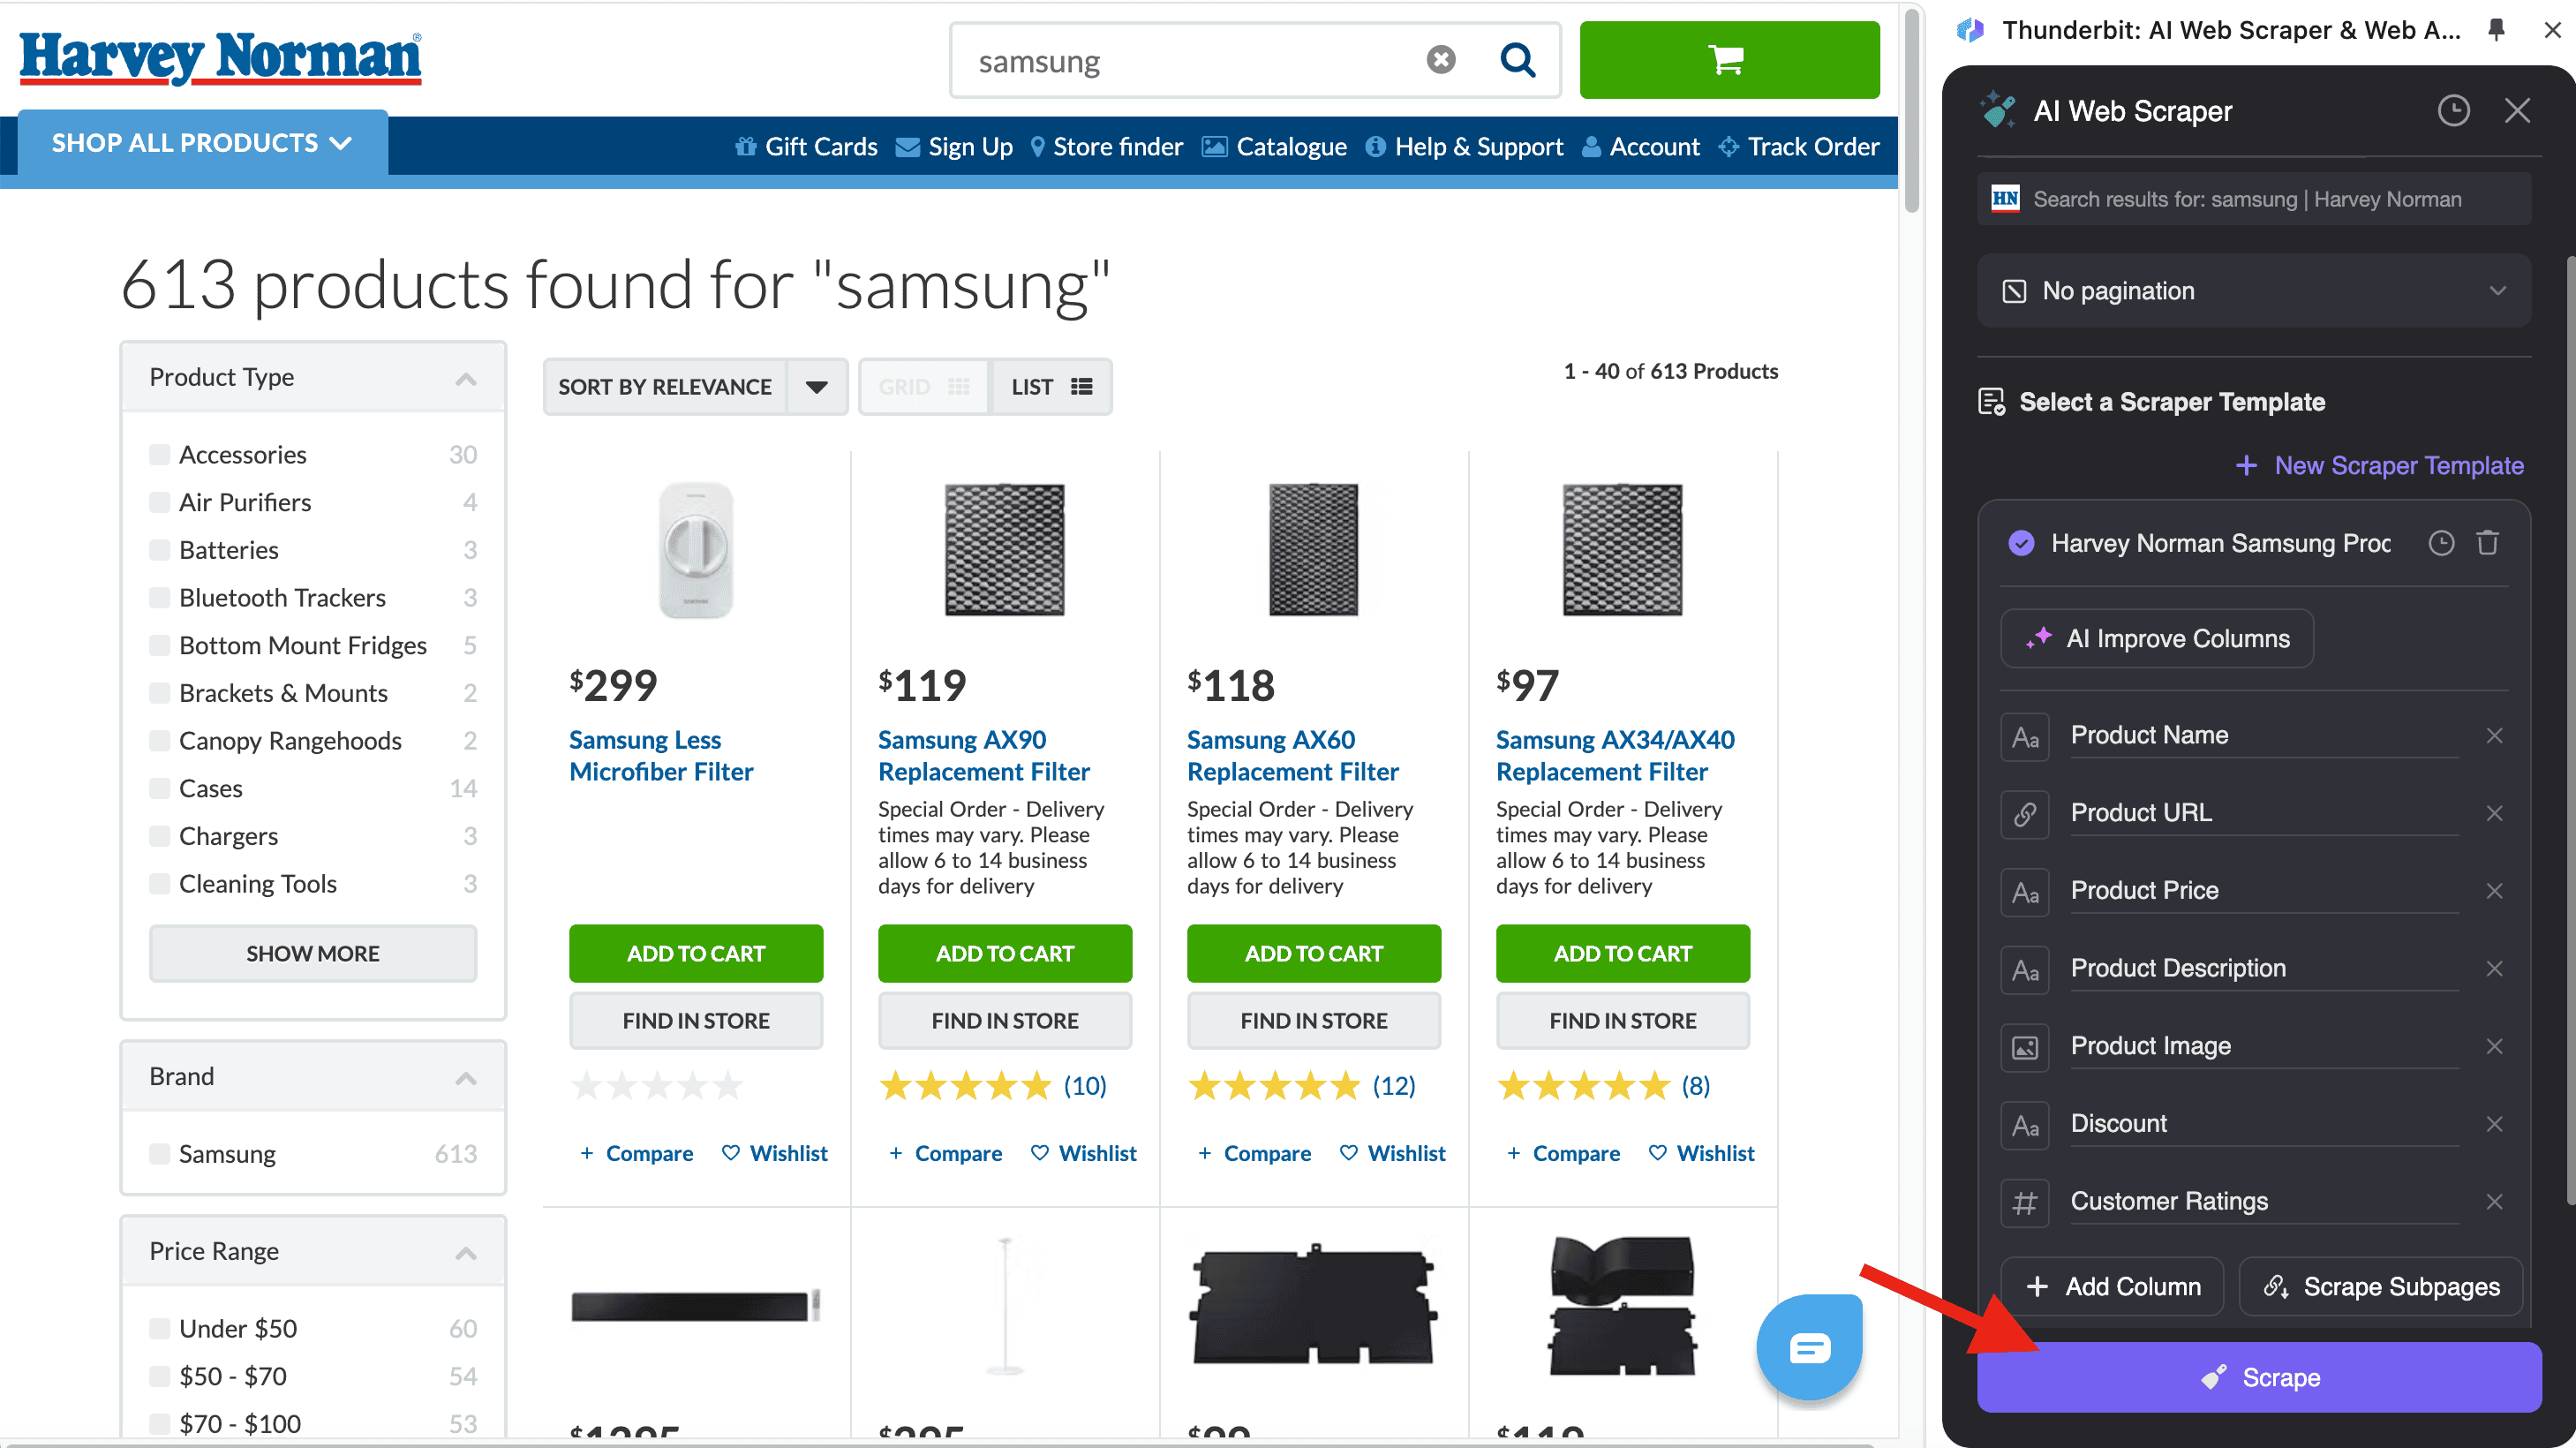Pin the Thunderbit extension panel
This screenshot has width=2576, height=1448.
click(2496, 30)
